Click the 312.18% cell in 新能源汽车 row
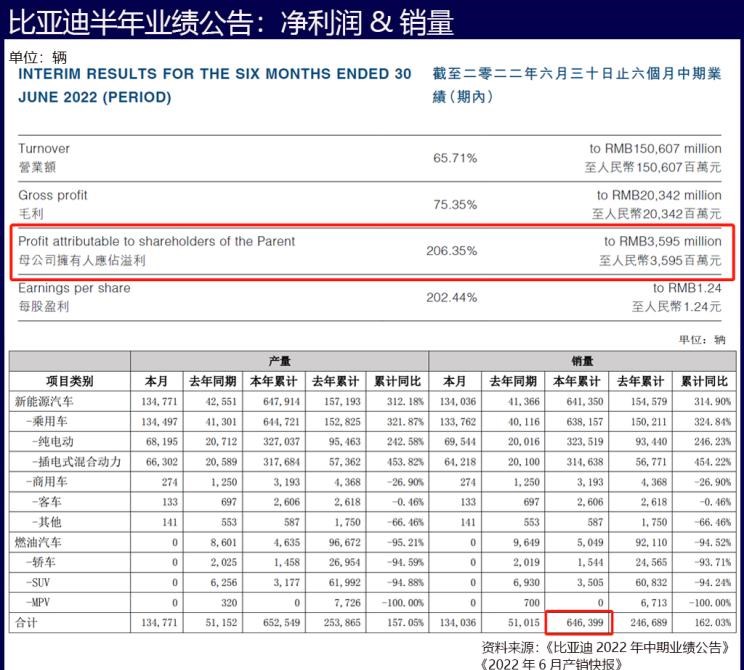Image resolution: width=744 pixels, height=670 pixels. click(x=405, y=401)
